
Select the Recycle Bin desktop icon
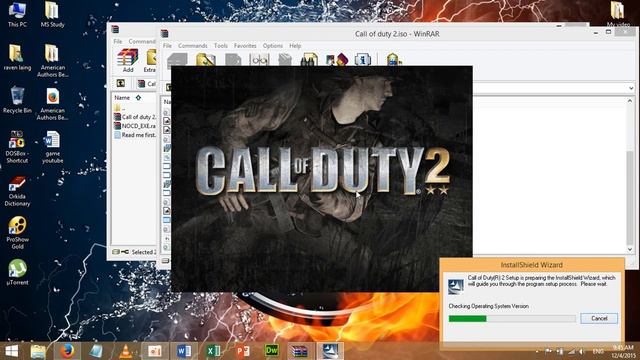(x=17, y=100)
